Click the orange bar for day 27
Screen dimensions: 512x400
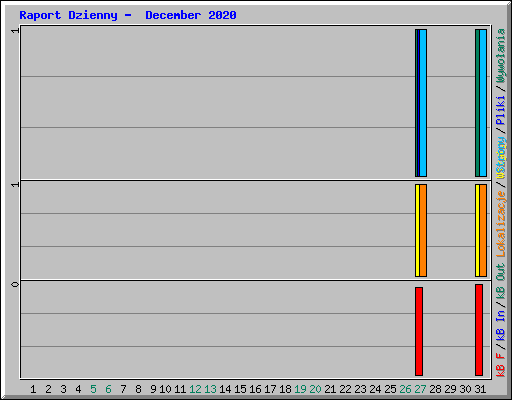coord(423,230)
